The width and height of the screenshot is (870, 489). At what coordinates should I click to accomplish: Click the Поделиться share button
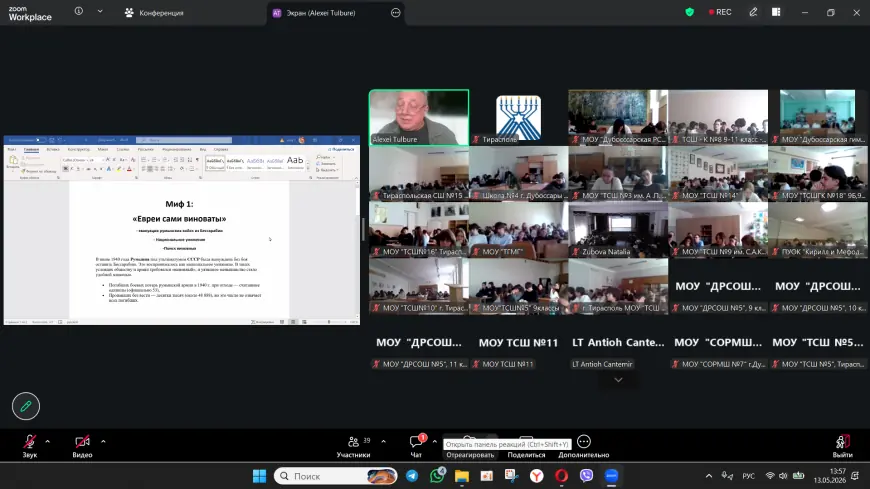(x=526, y=455)
